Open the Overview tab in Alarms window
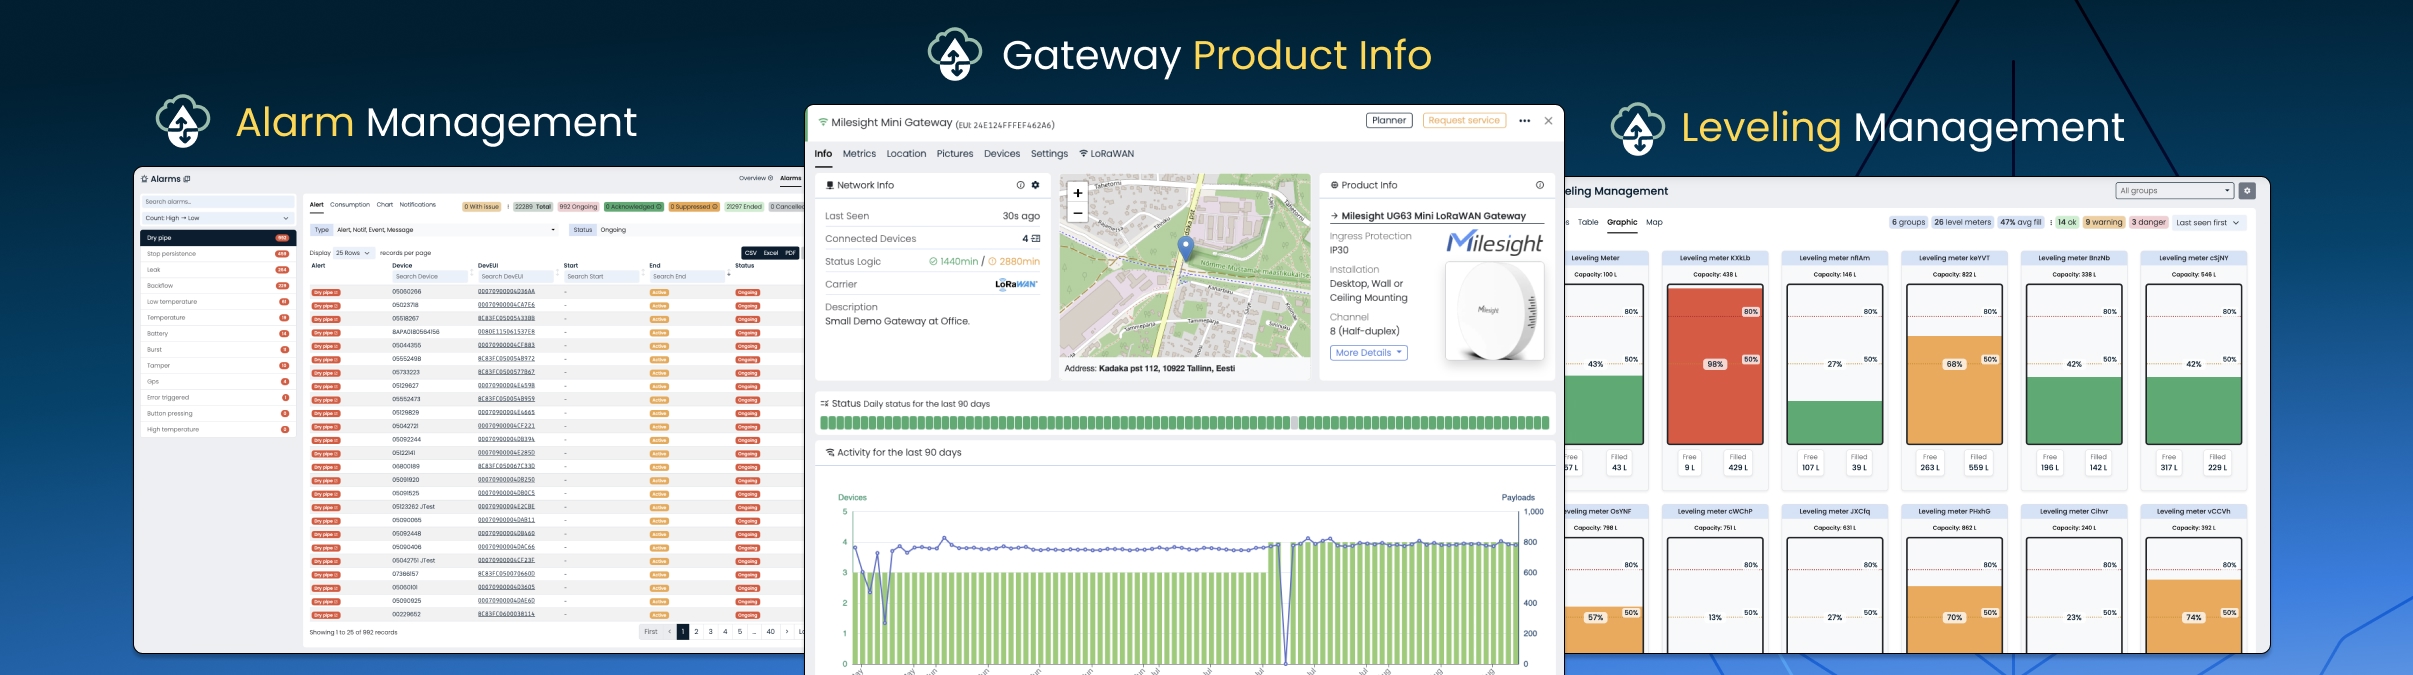Screen dimensions: 2413x675 point(755,178)
